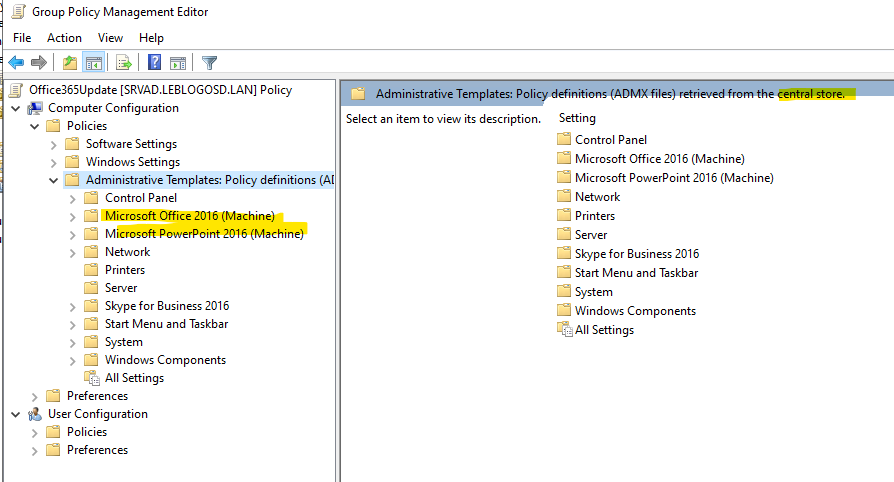The height and width of the screenshot is (482, 894).
Task: Expand Microsoft PowerPoint 2016 (Machine) tree node
Action: tap(72, 235)
